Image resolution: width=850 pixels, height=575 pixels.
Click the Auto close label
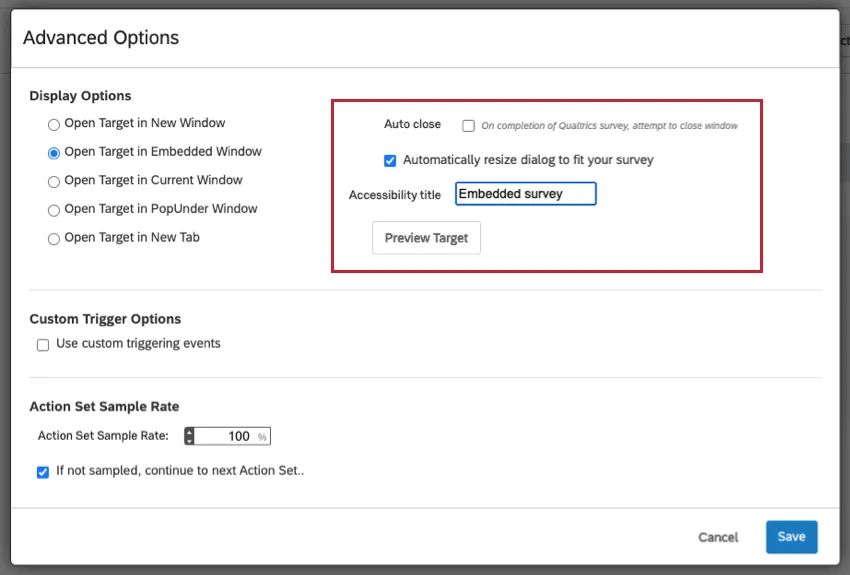pos(412,124)
